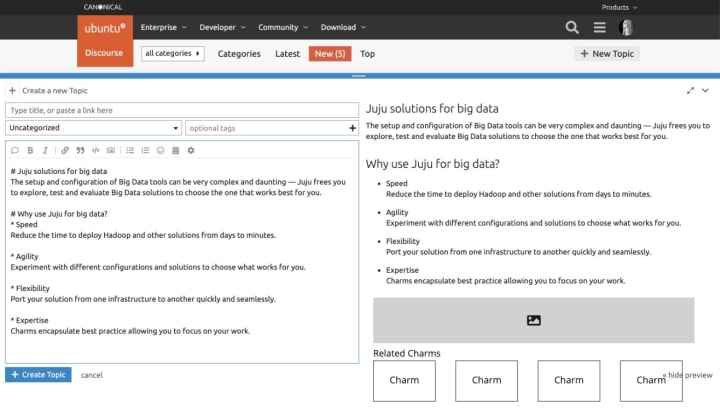Upload an image with the picture icon
Viewport: 720px width, 414px height.
click(x=111, y=151)
